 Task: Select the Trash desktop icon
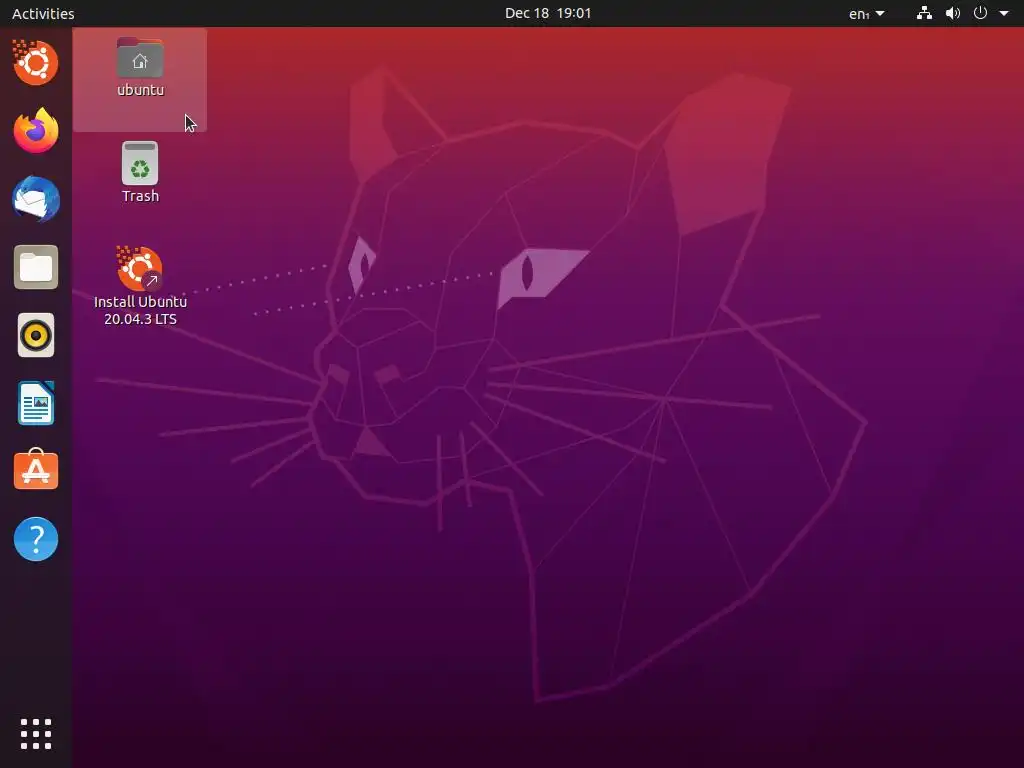140,172
